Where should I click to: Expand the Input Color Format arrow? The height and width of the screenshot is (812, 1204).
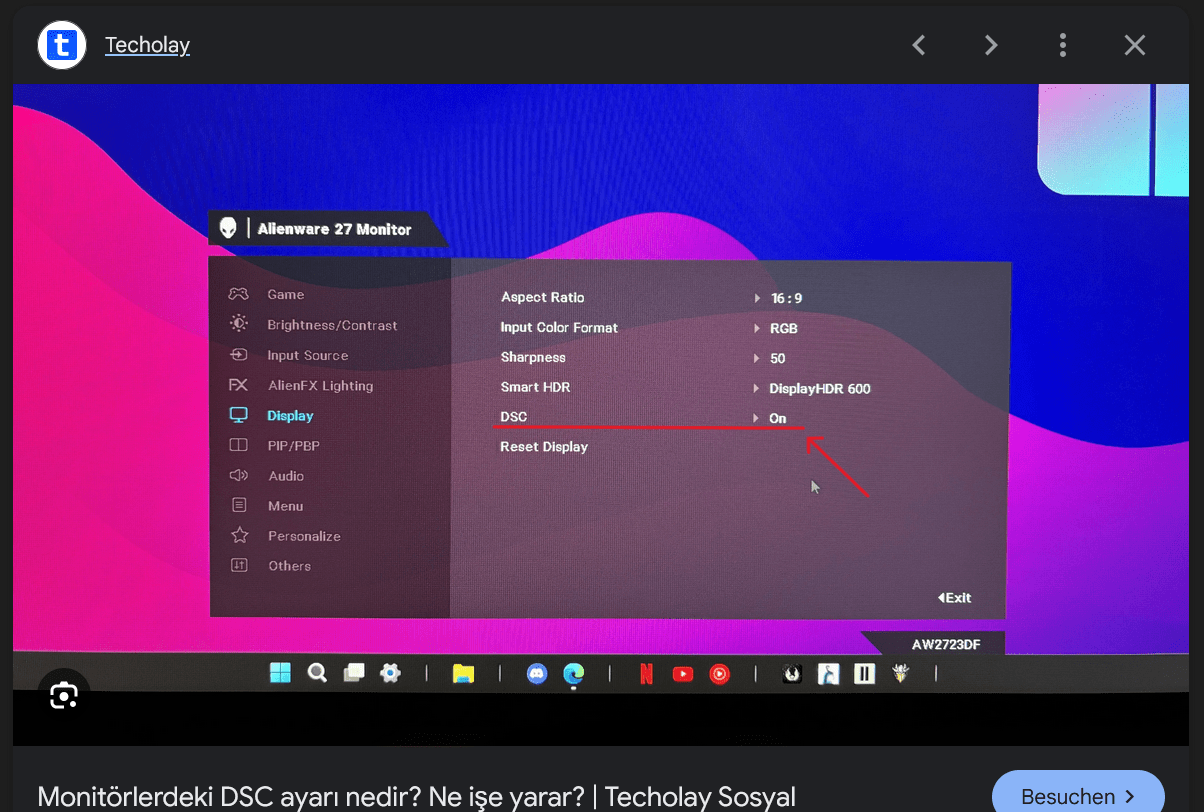[x=757, y=328]
